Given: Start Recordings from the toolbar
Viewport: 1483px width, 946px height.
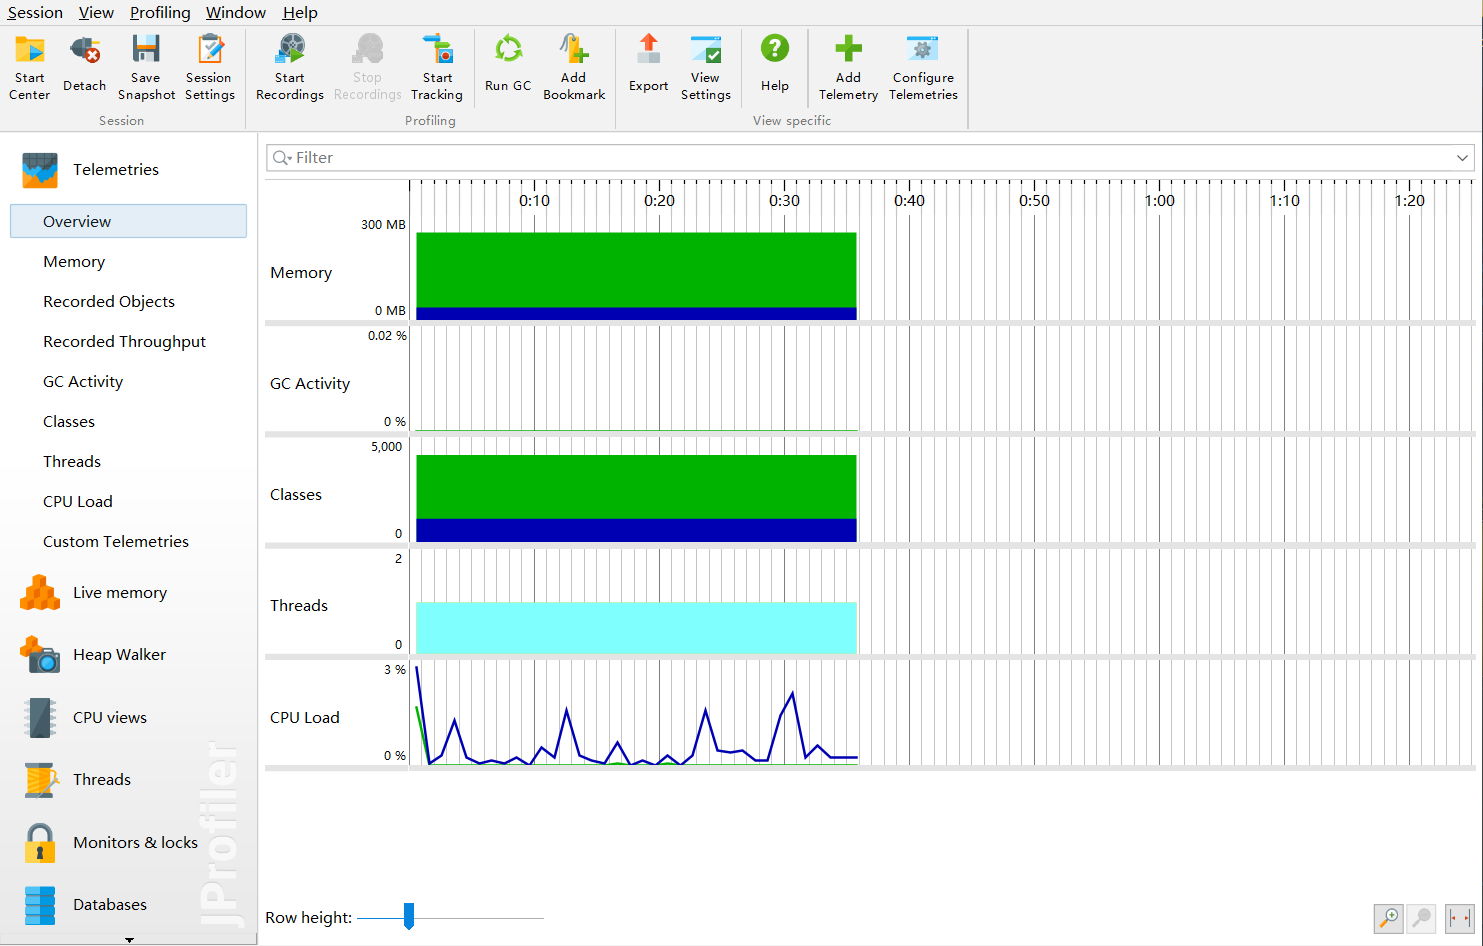Looking at the screenshot, I should click(x=290, y=67).
